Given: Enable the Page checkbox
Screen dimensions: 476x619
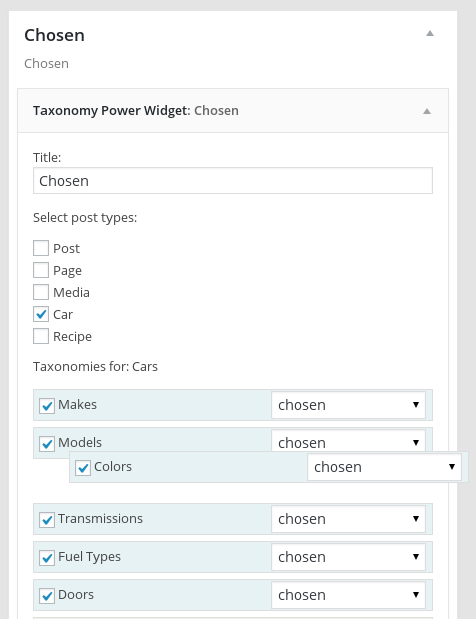Looking at the screenshot, I should tap(41, 270).
